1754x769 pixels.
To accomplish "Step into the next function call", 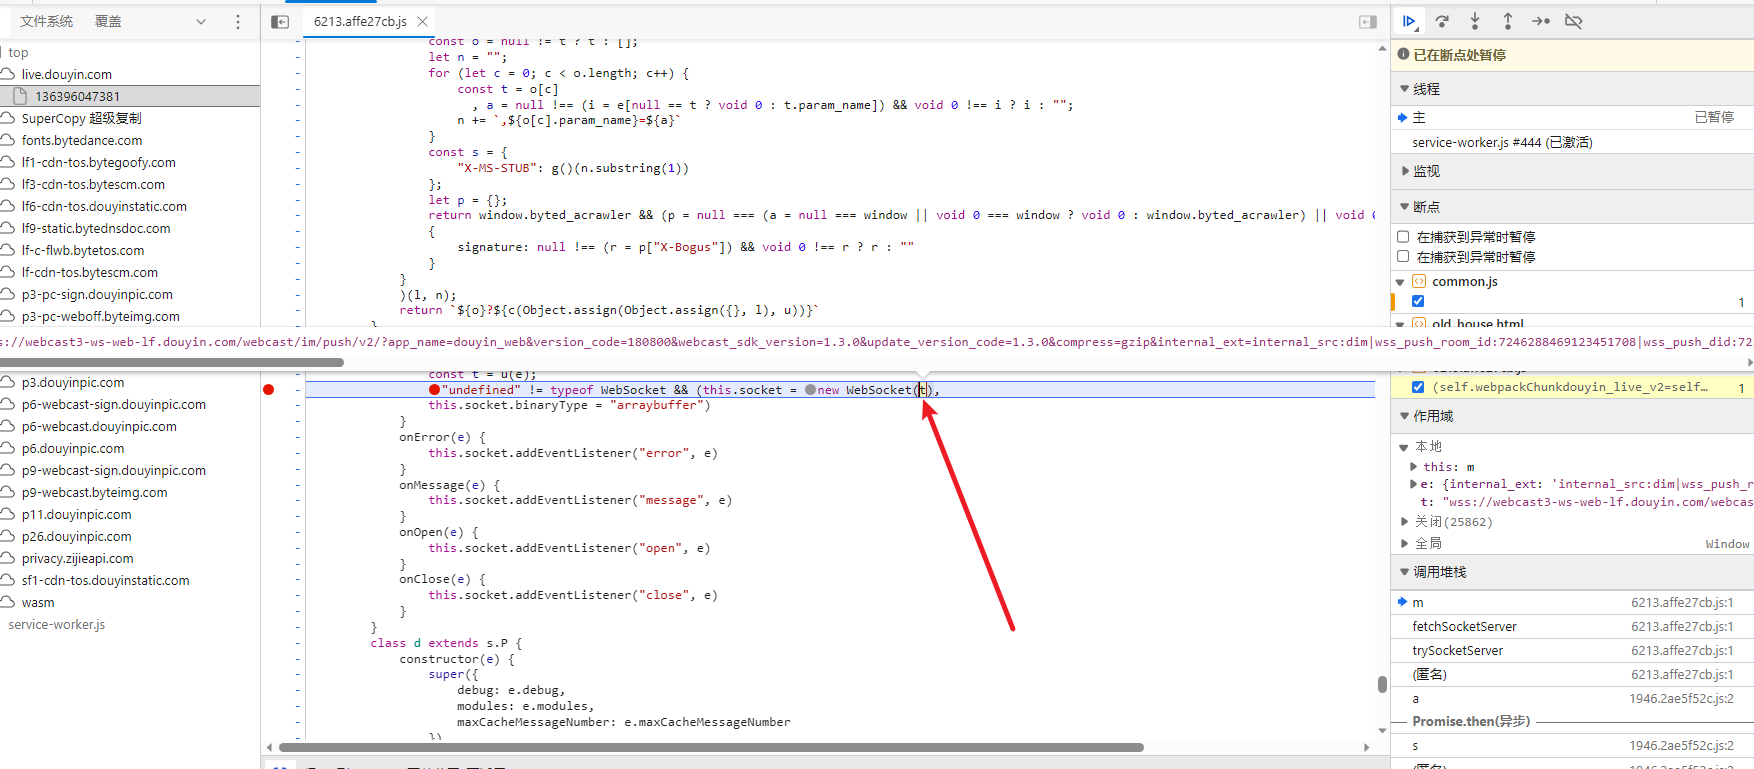I will click(1475, 21).
